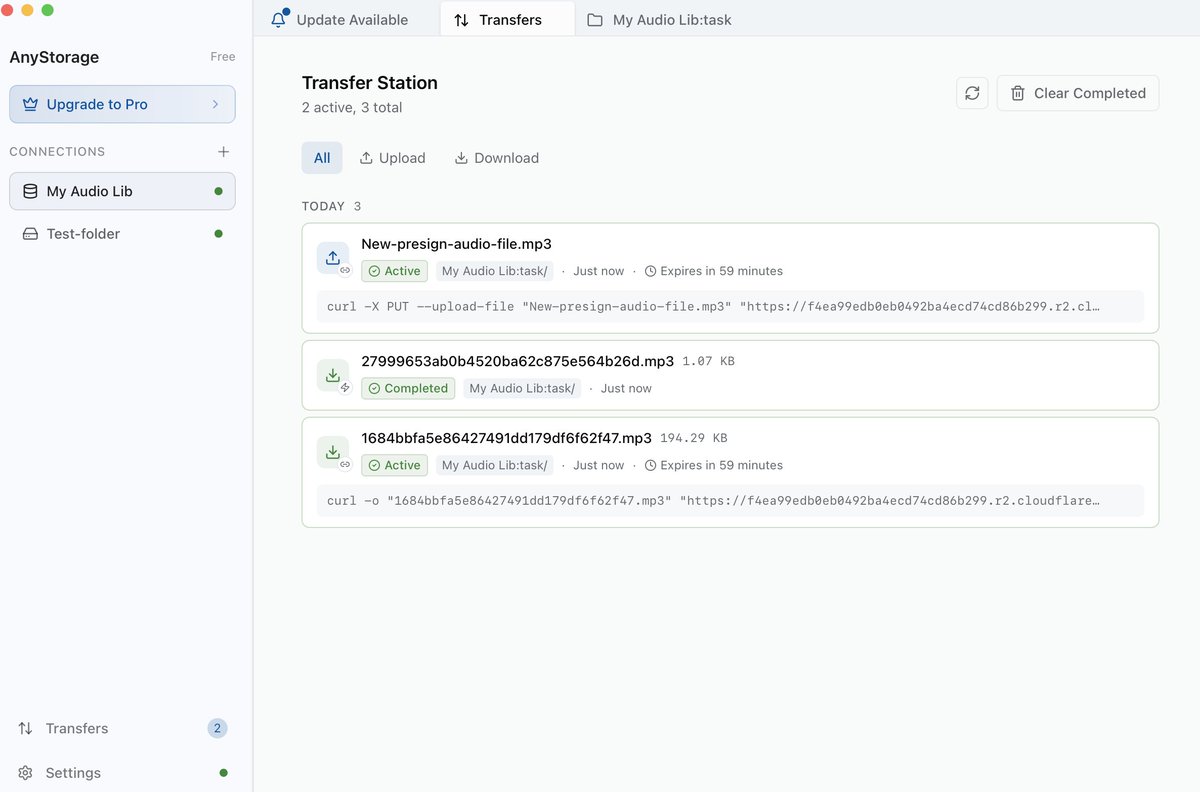Click the Clear Completed button
The width and height of the screenshot is (1200, 792).
coord(1078,93)
